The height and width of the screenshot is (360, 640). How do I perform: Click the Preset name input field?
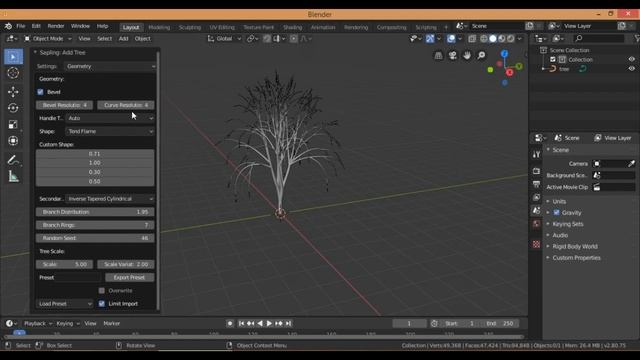(x=78, y=278)
